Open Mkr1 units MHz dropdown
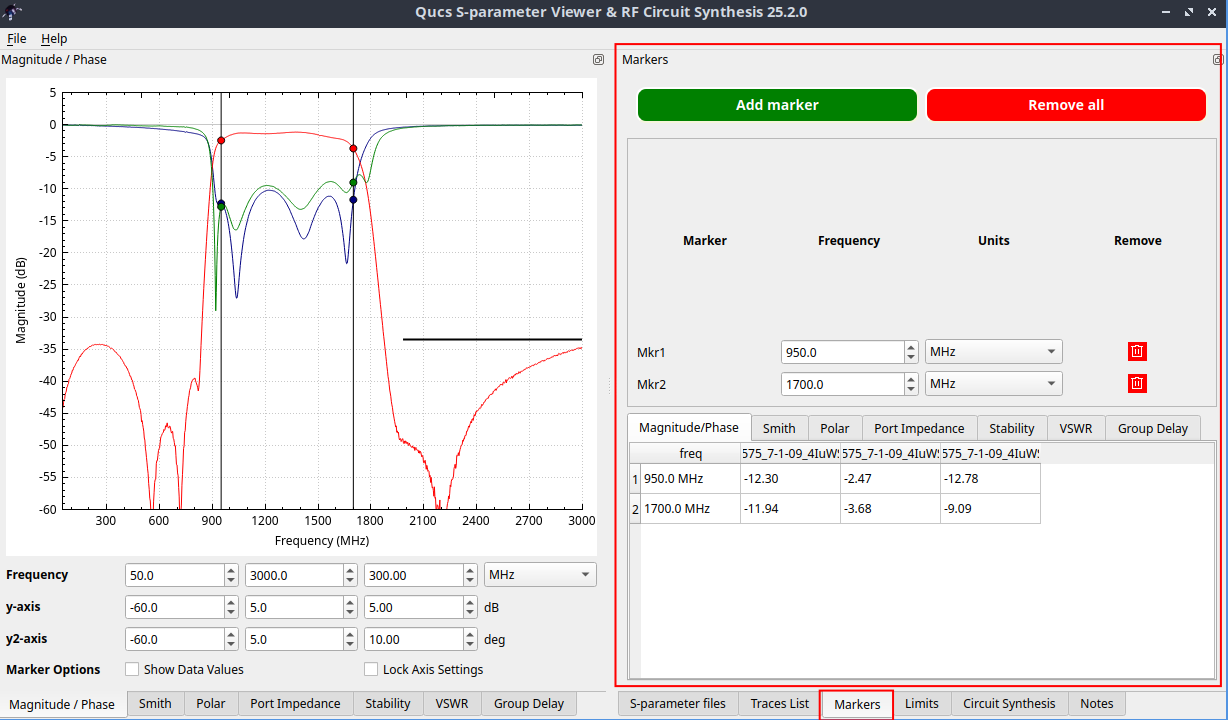 pyautogui.click(x=993, y=352)
